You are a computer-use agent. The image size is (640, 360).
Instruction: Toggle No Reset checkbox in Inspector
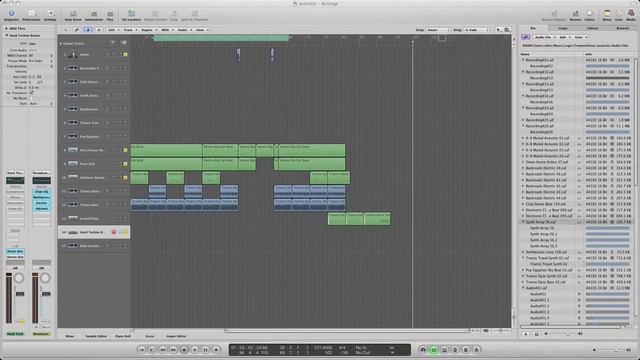point(31,98)
